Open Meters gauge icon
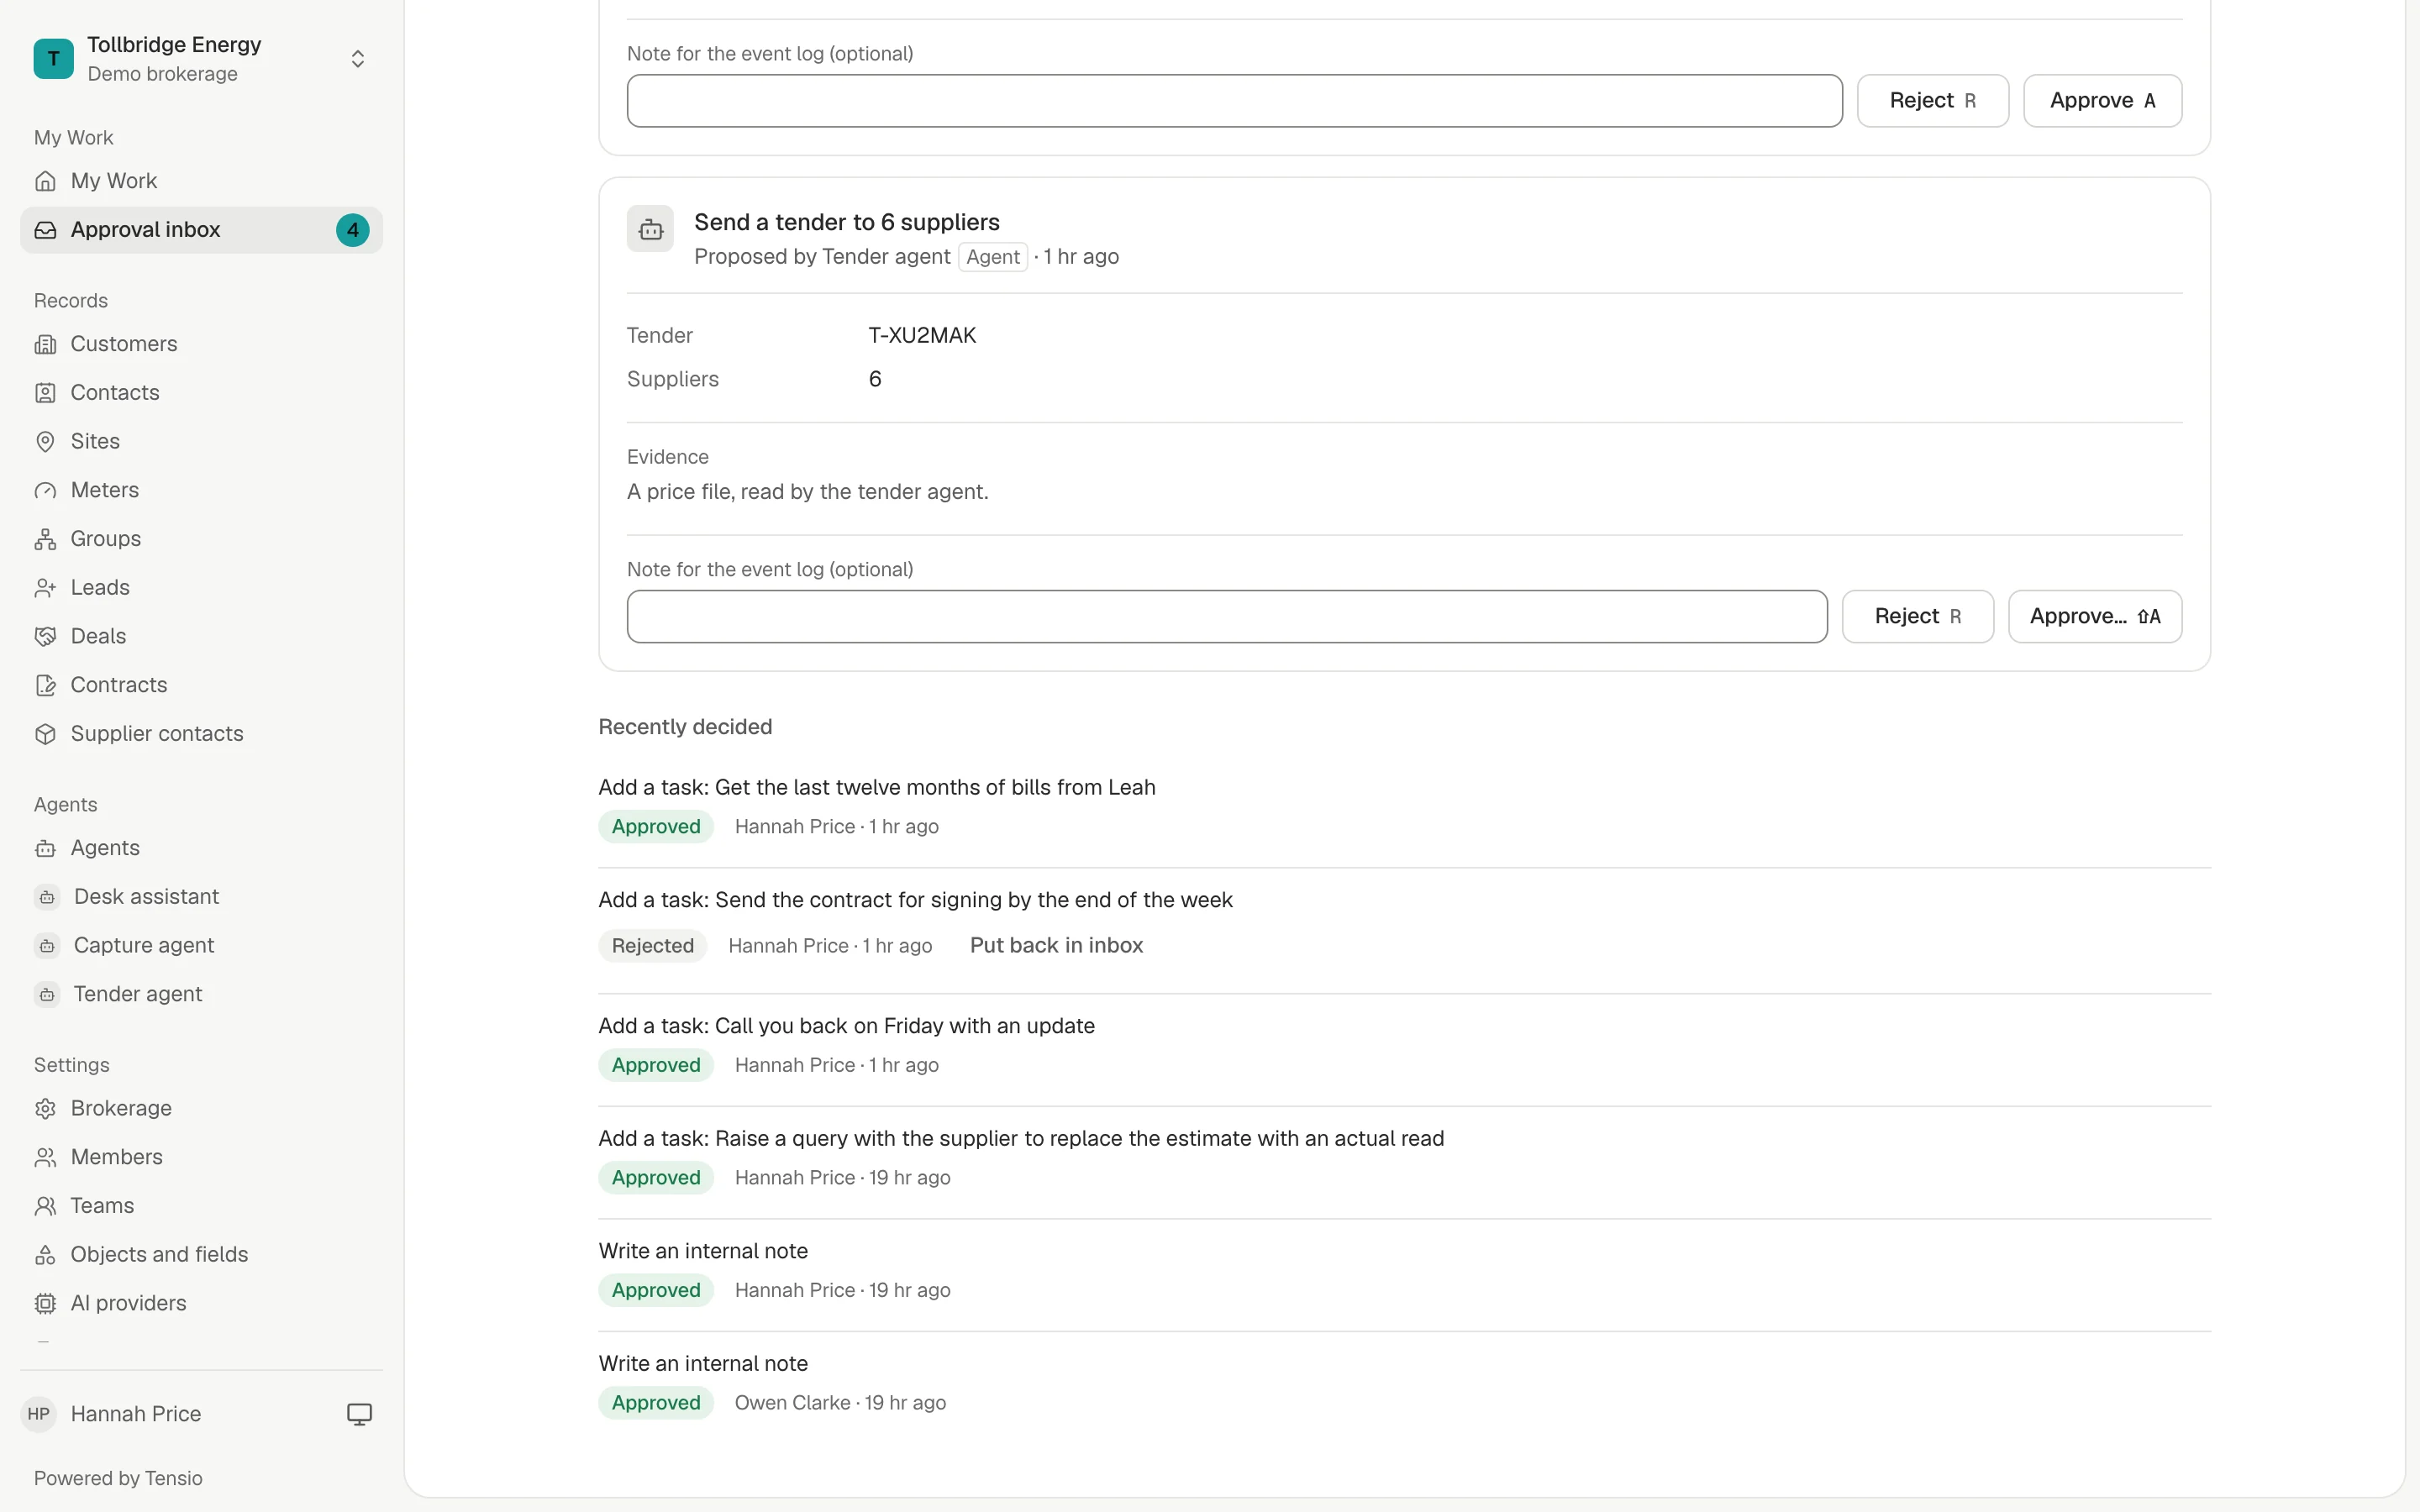 [45, 490]
